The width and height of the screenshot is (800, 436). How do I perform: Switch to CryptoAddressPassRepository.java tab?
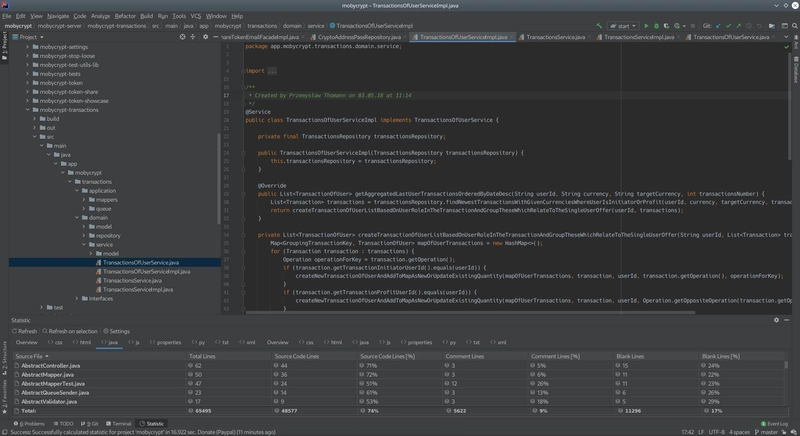359,37
